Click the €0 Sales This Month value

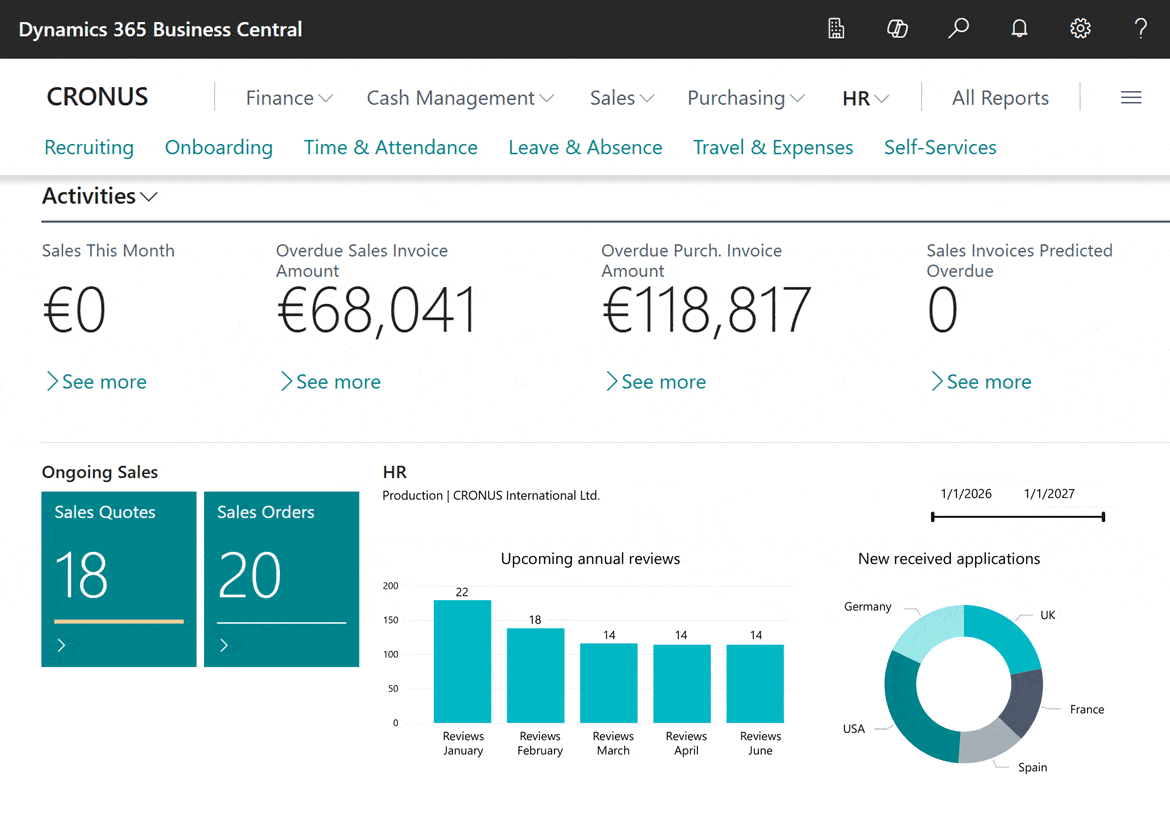(x=75, y=310)
